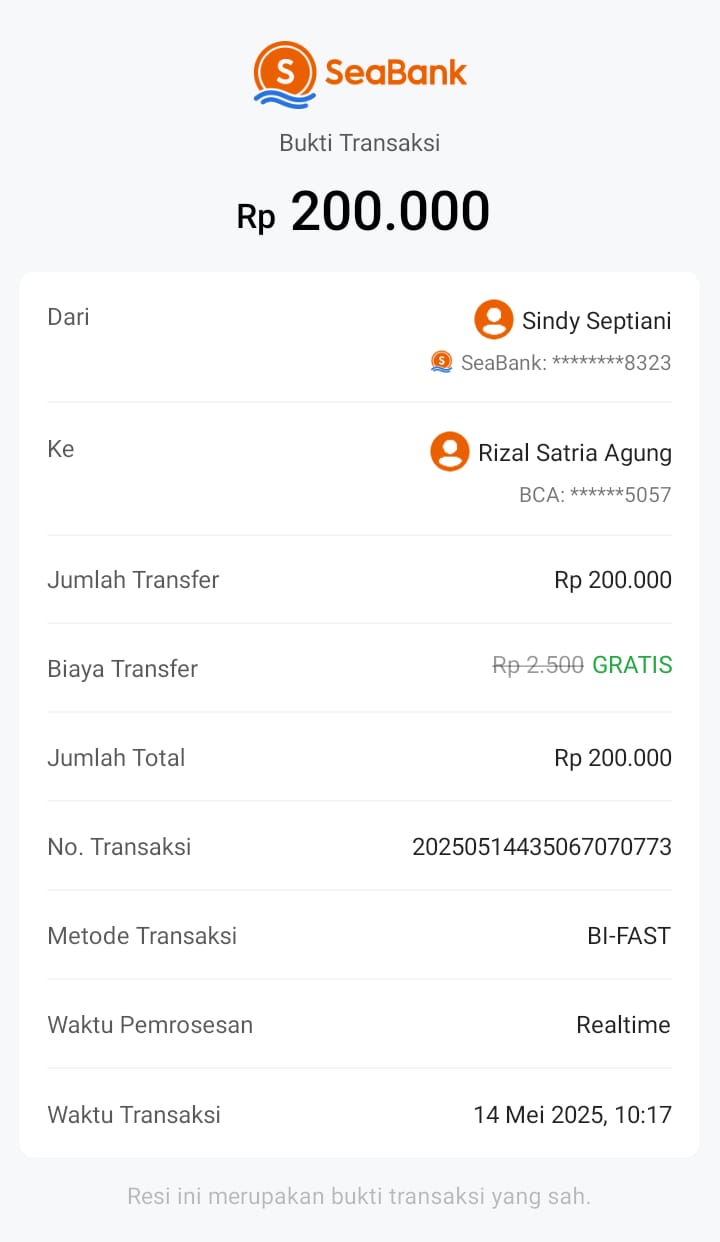Click the transaction time 14 Mei 2025, 10:17
Image resolution: width=720 pixels, height=1242 pixels.
tap(572, 1114)
